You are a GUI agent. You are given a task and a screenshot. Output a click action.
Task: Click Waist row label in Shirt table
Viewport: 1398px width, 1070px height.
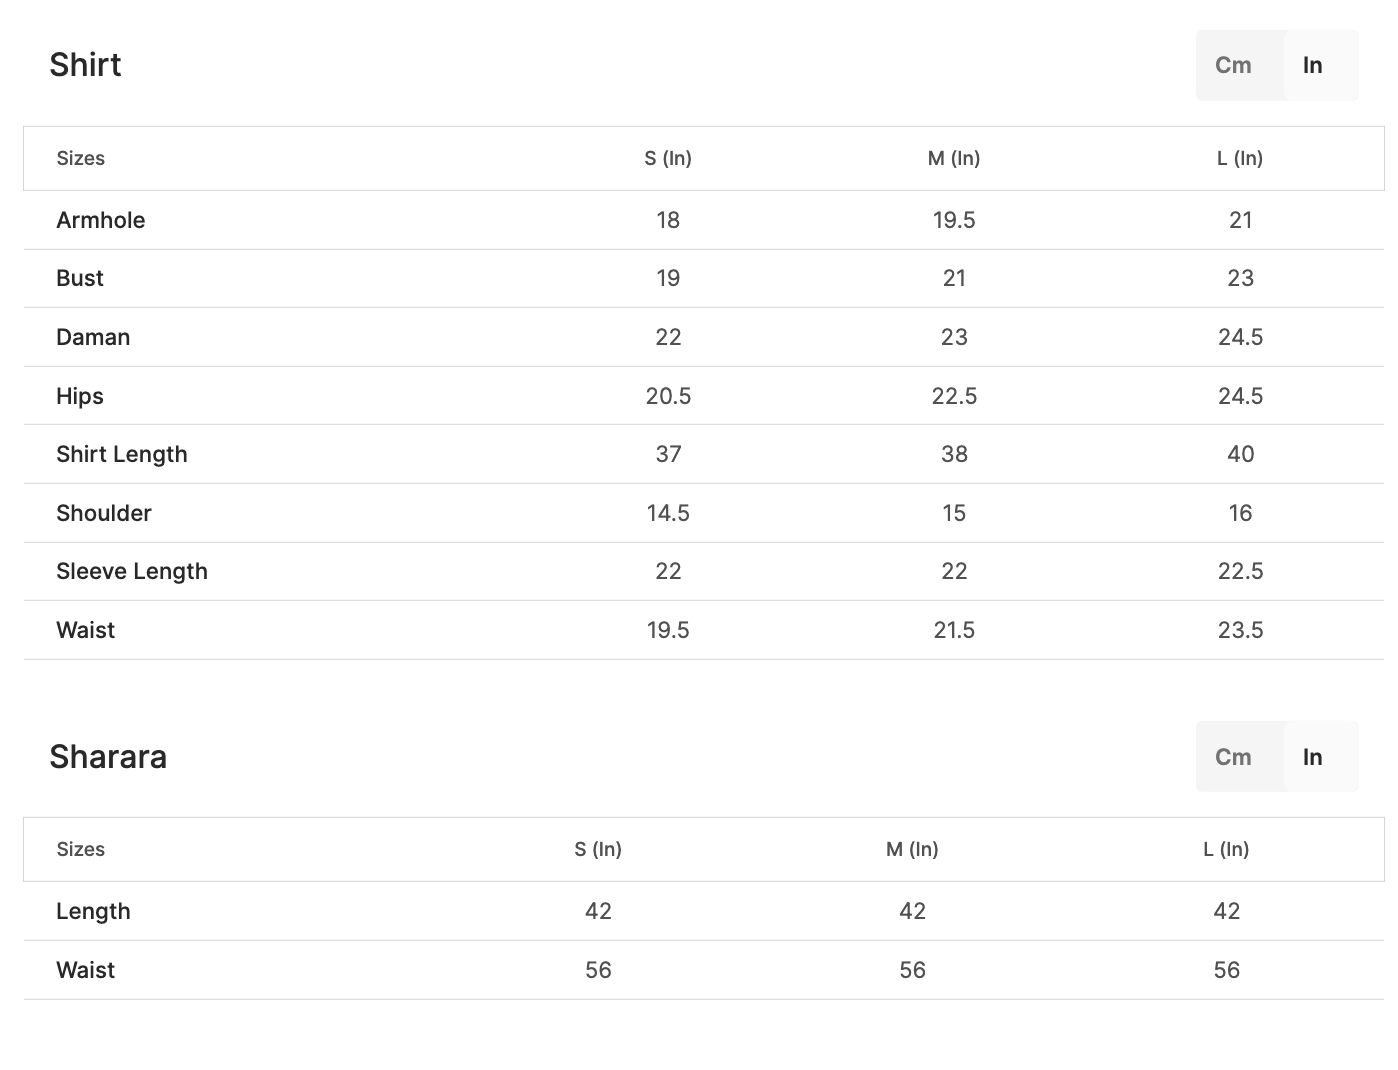[x=86, y=630]
